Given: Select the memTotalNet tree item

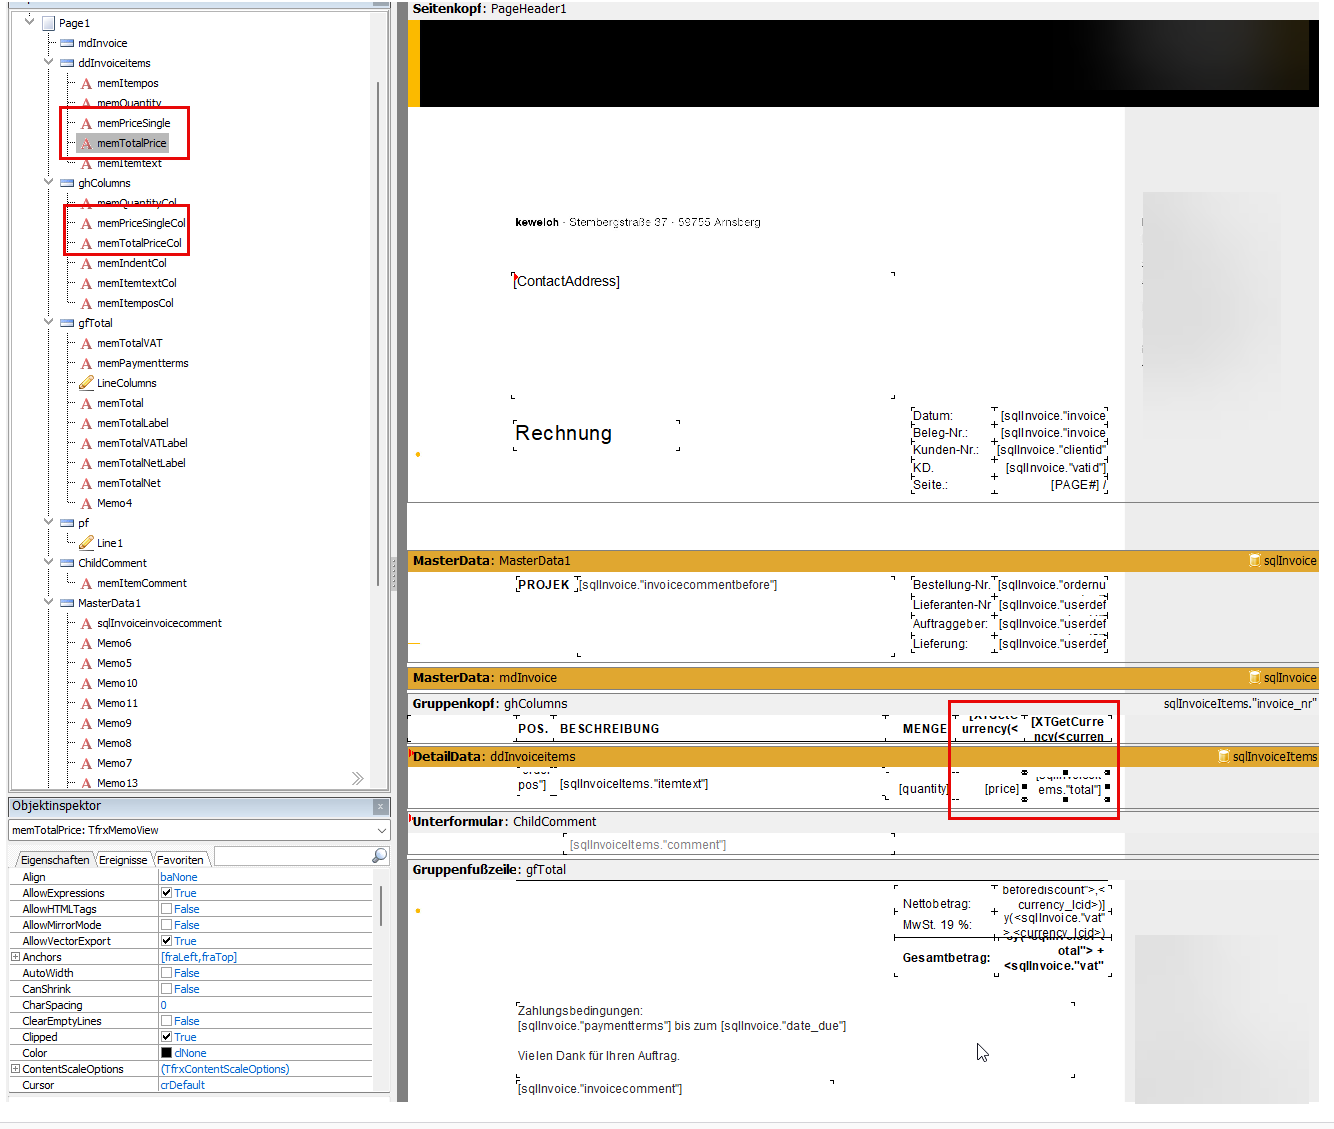Looking at the screenshot, I should click(128, 483).
